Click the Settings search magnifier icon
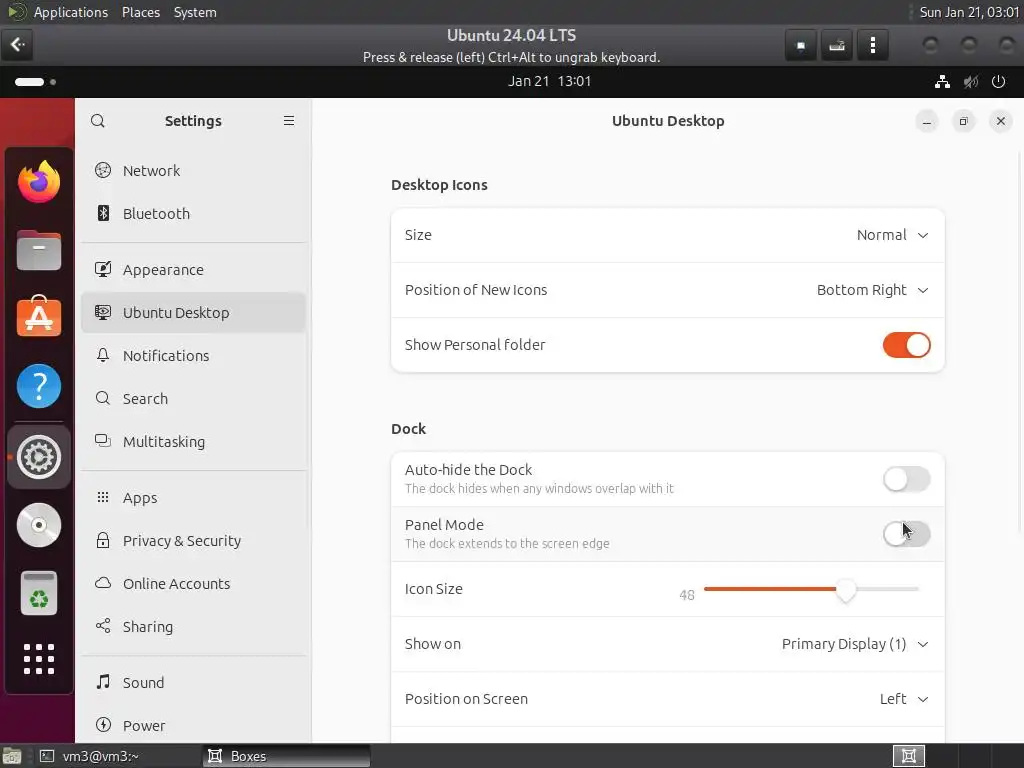The image size is (1024, 768). tap(98, 121)
